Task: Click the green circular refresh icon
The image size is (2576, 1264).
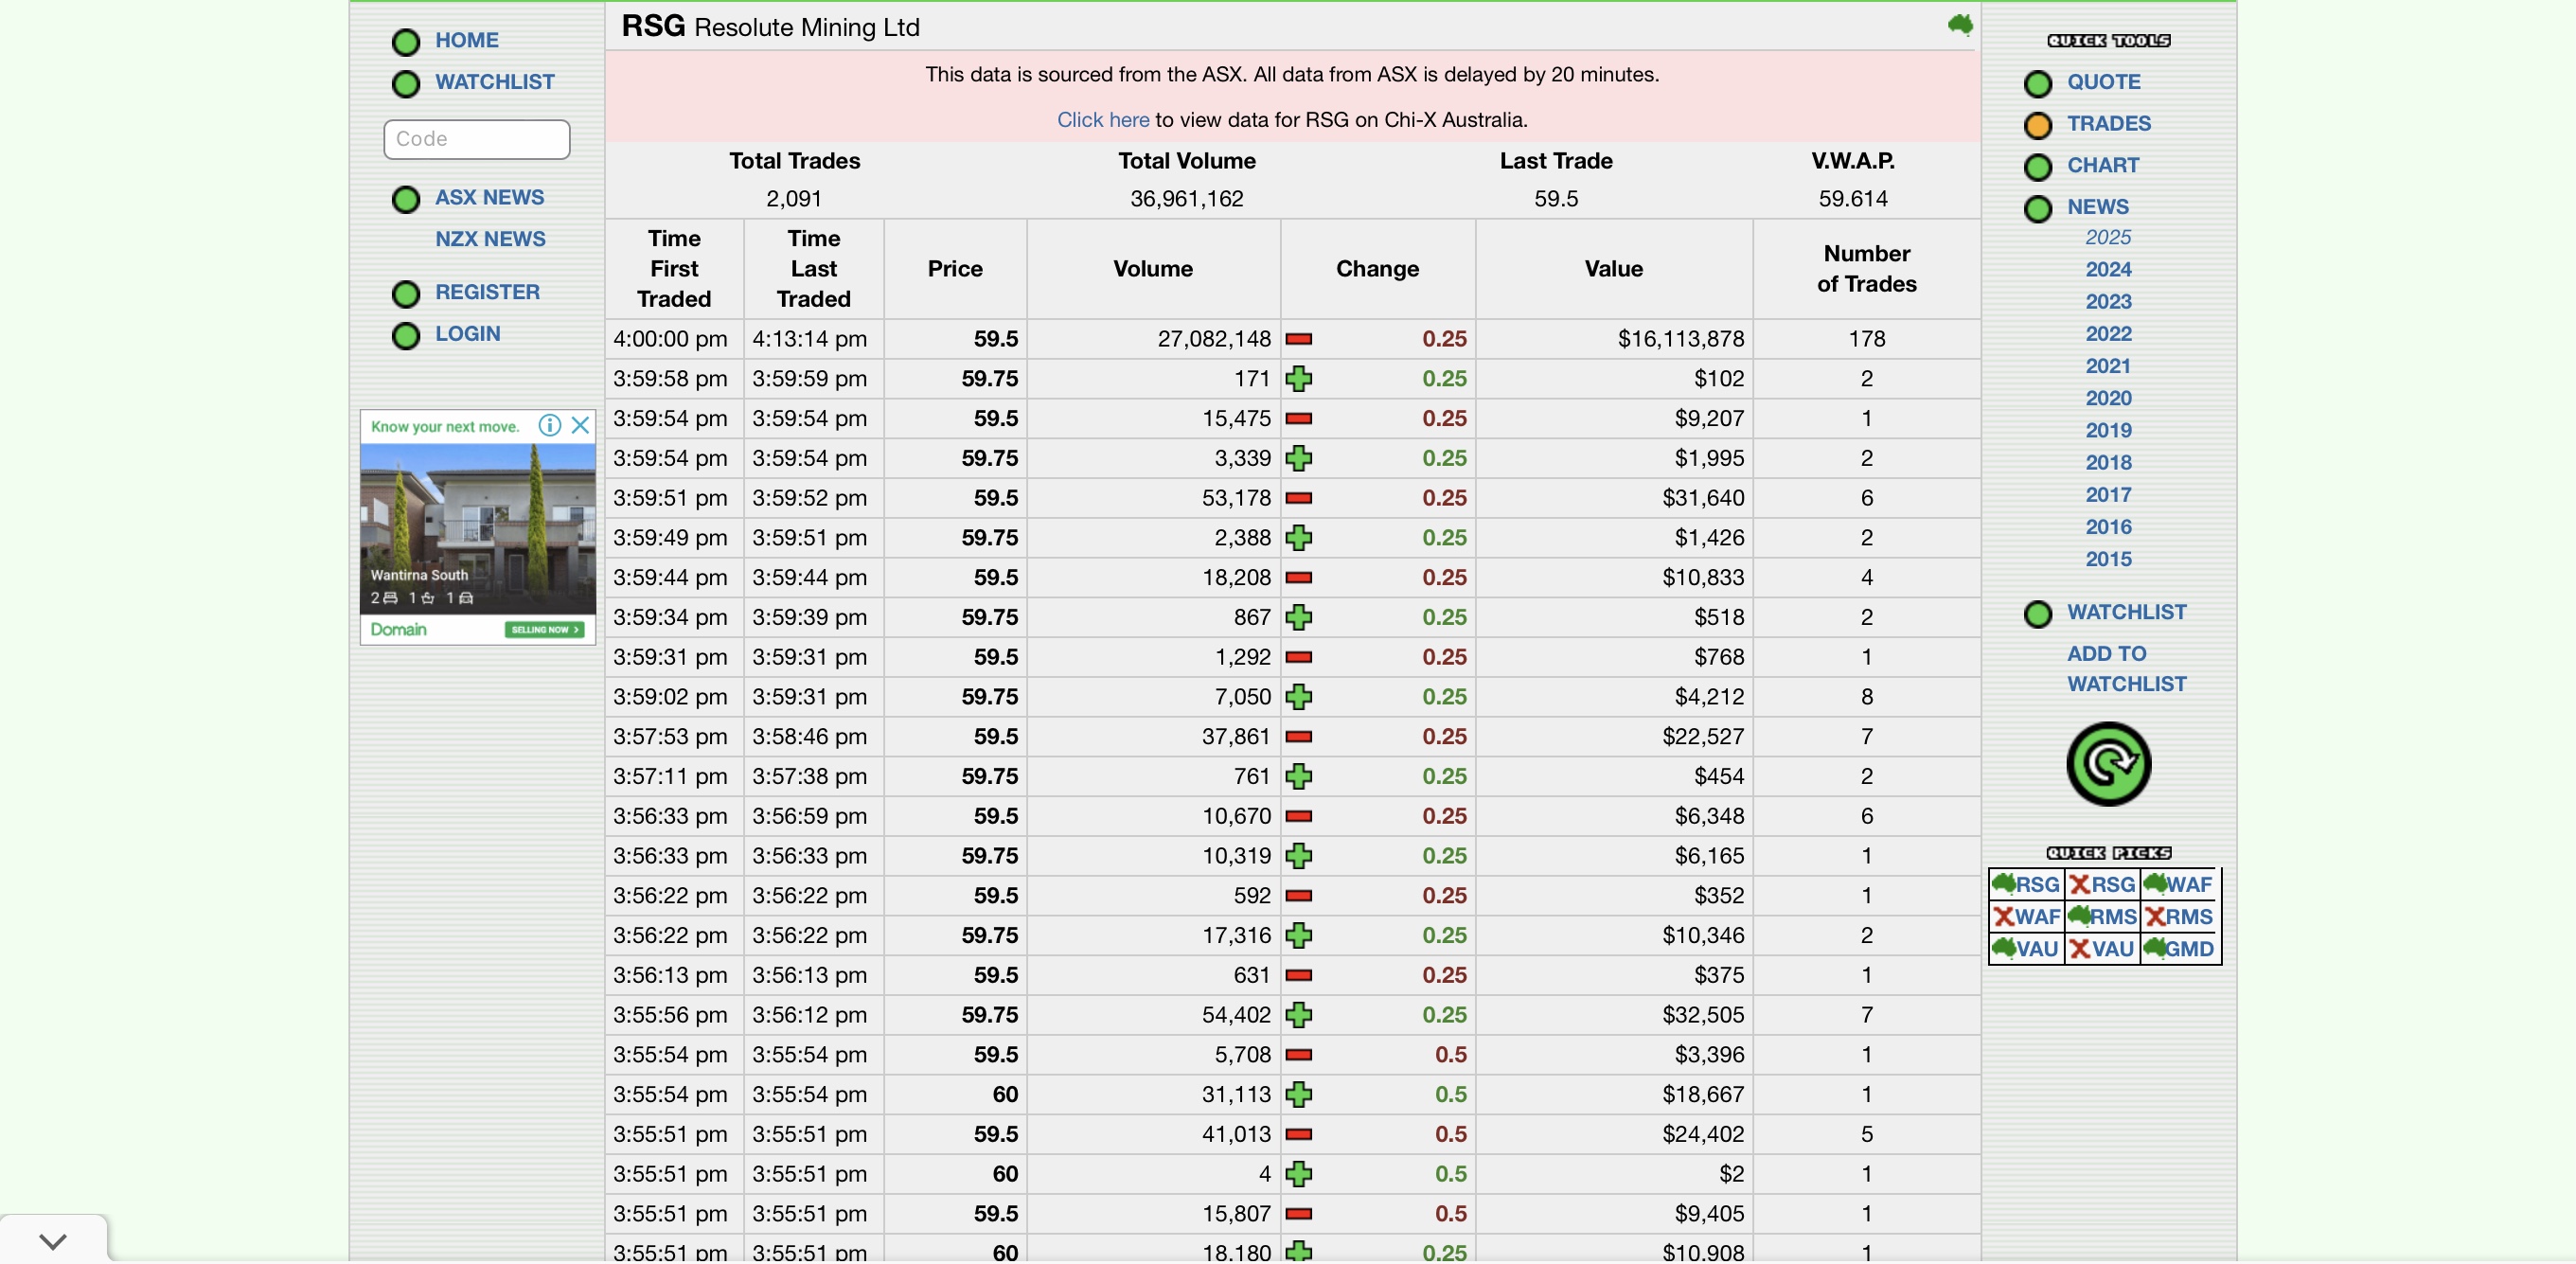Action: pyautogui.click(x=2109, y=764)
